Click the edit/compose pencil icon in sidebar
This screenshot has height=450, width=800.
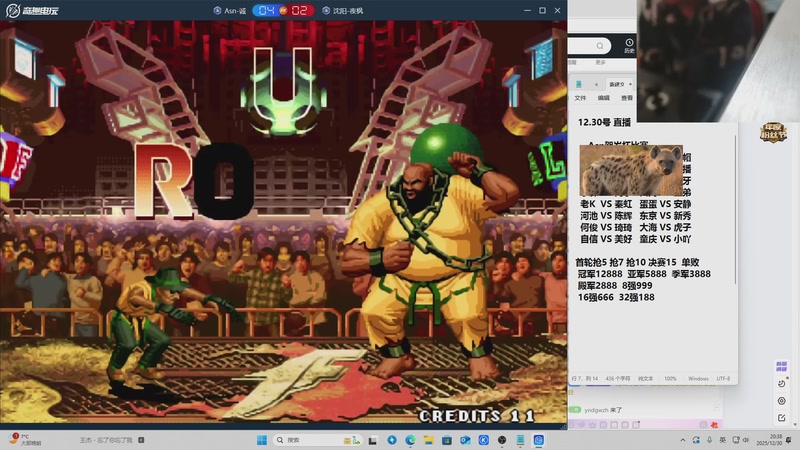pyautogui.click(x=782, y=418)
